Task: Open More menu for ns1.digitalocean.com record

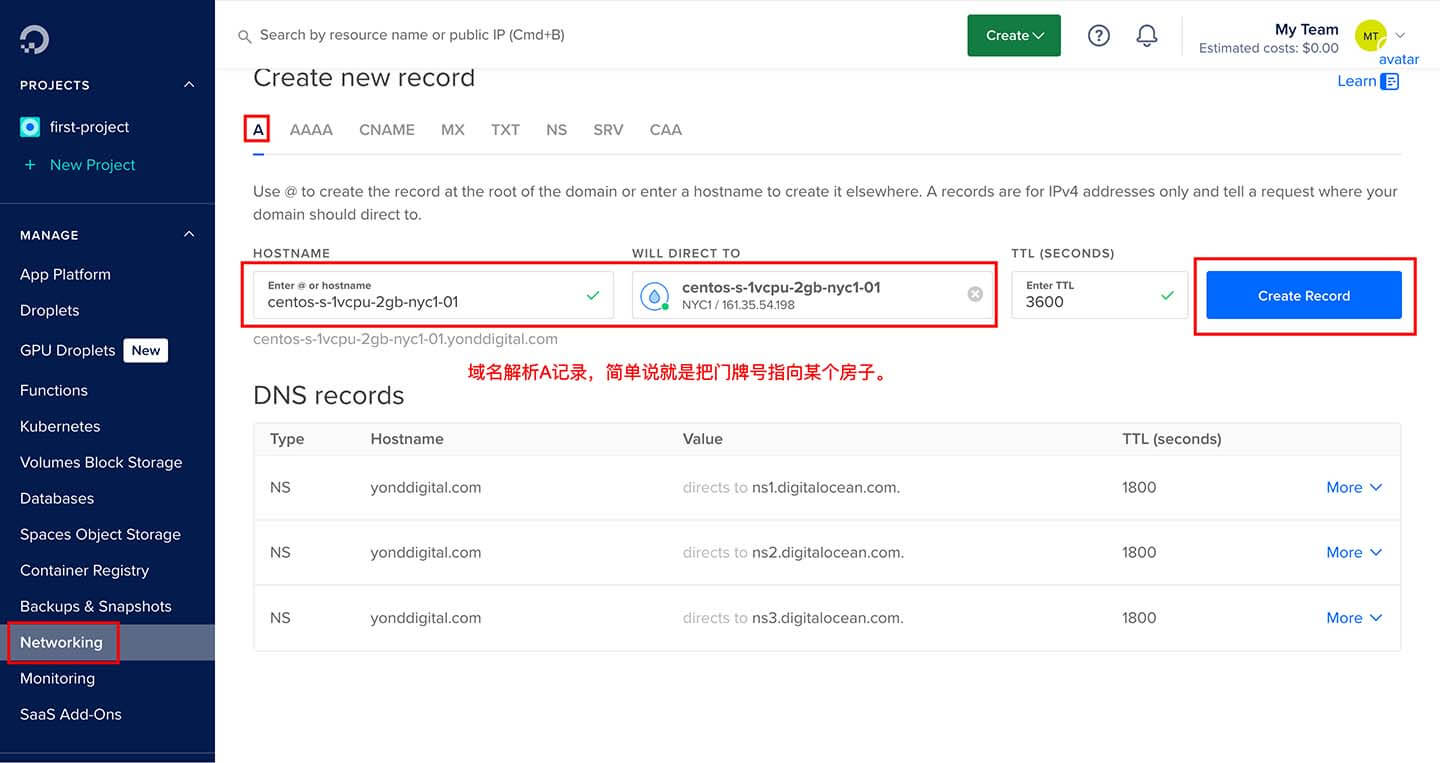Action: (1354, 487)
